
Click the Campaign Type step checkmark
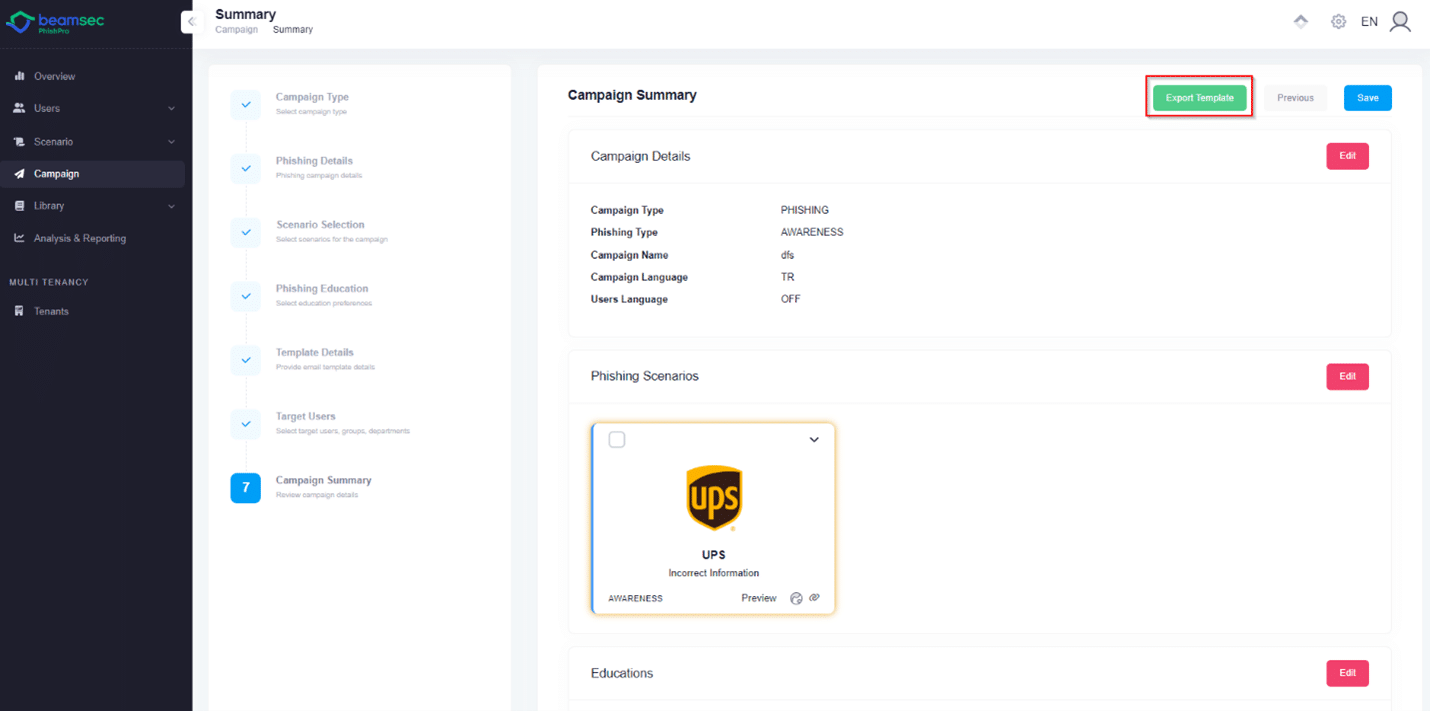click(246, 105)
